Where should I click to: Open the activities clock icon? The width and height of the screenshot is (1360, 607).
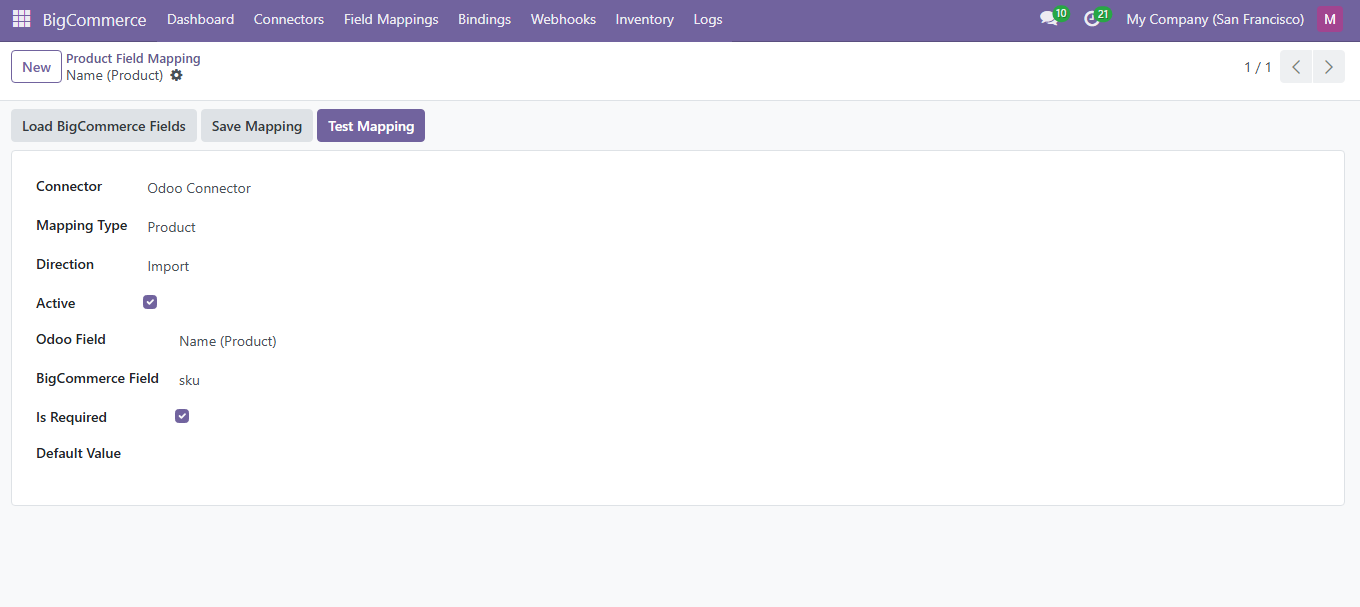pos(1092,19)
